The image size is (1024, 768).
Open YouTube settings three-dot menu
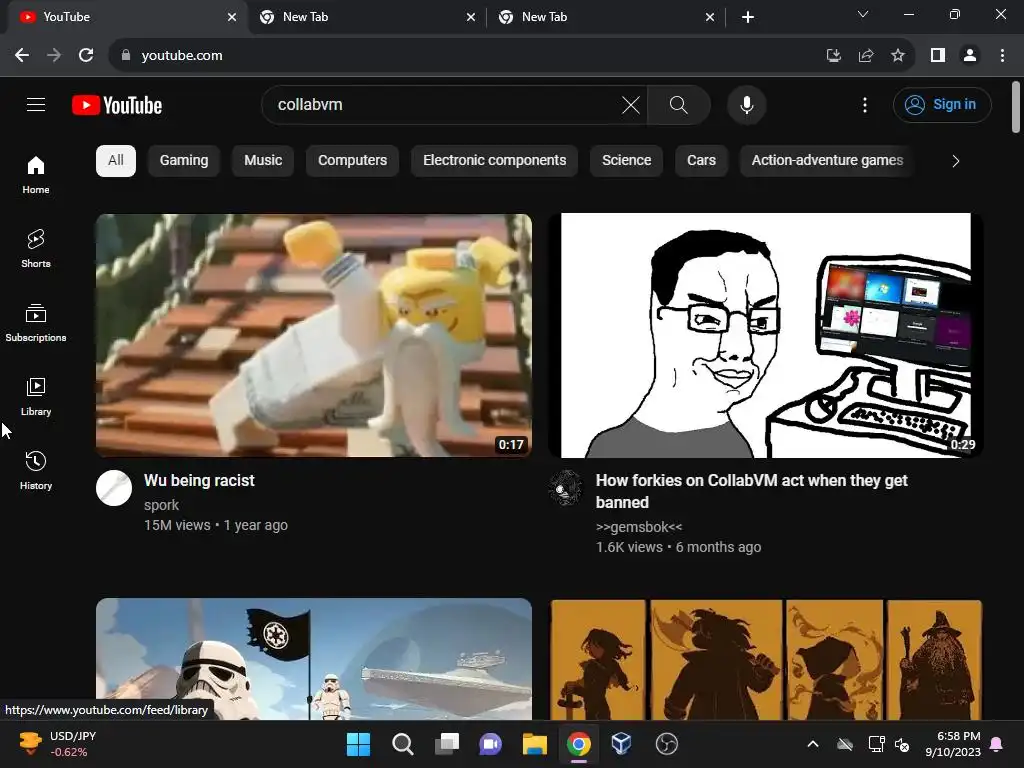coord(865,104)
